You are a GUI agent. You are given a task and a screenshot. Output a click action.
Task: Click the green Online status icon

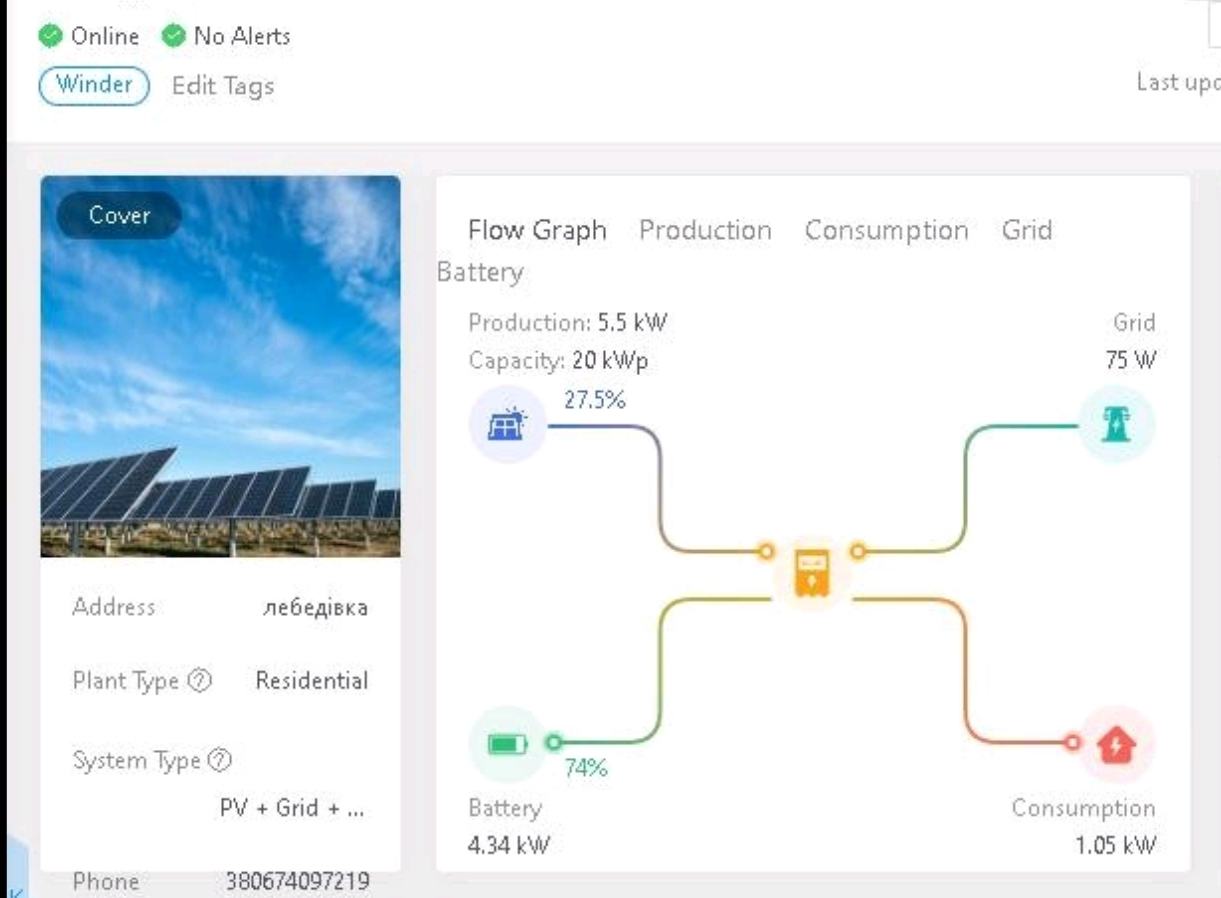coord(49,37)
